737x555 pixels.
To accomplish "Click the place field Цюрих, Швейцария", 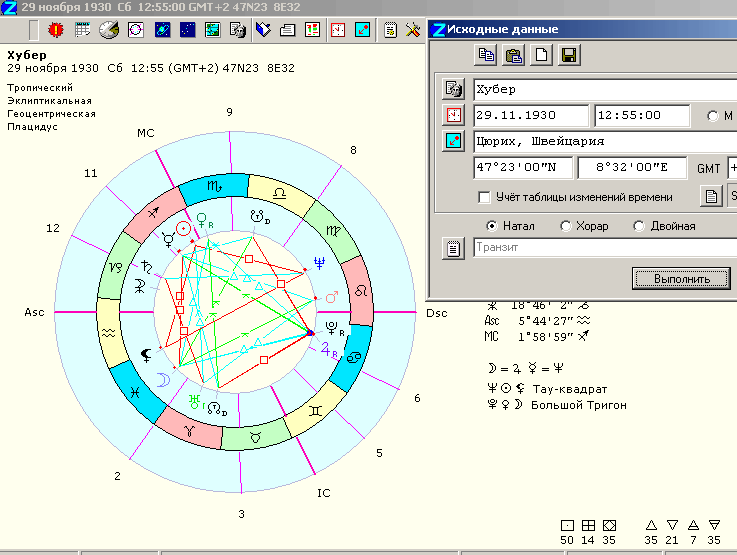I will 605,141.
